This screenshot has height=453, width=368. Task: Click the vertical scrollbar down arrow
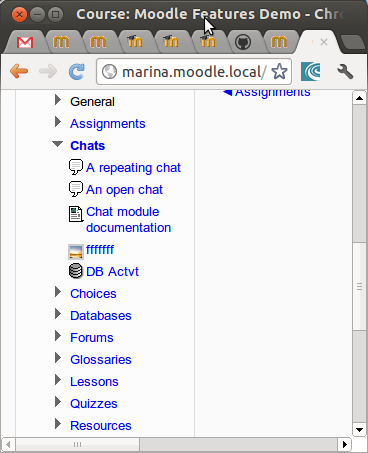coord(359,430)
